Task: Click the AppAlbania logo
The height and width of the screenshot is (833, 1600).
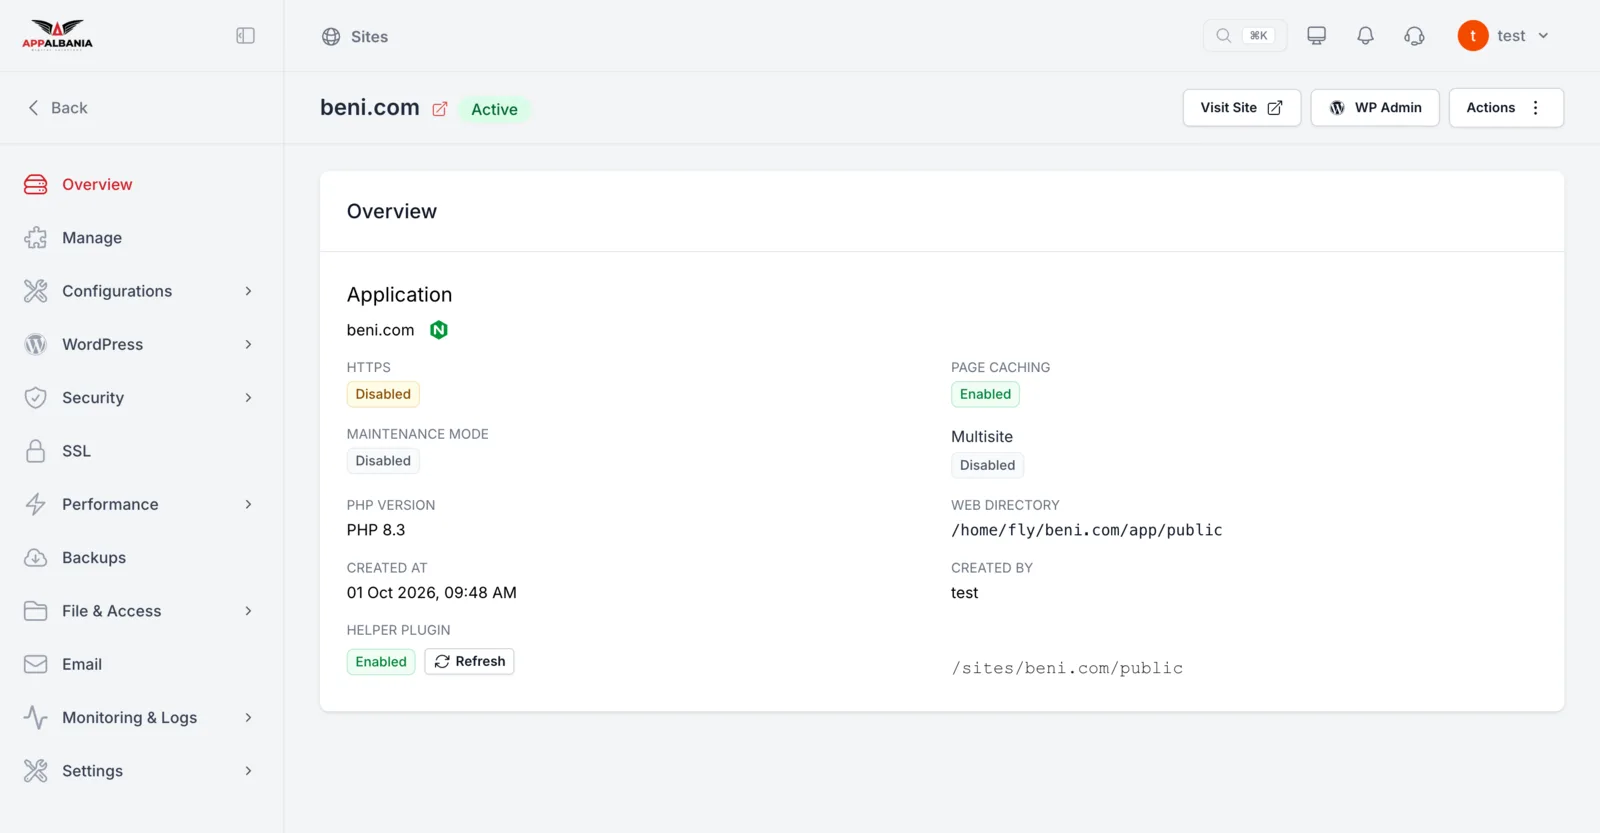Action: pyautogui.click(x=57, y=35)
